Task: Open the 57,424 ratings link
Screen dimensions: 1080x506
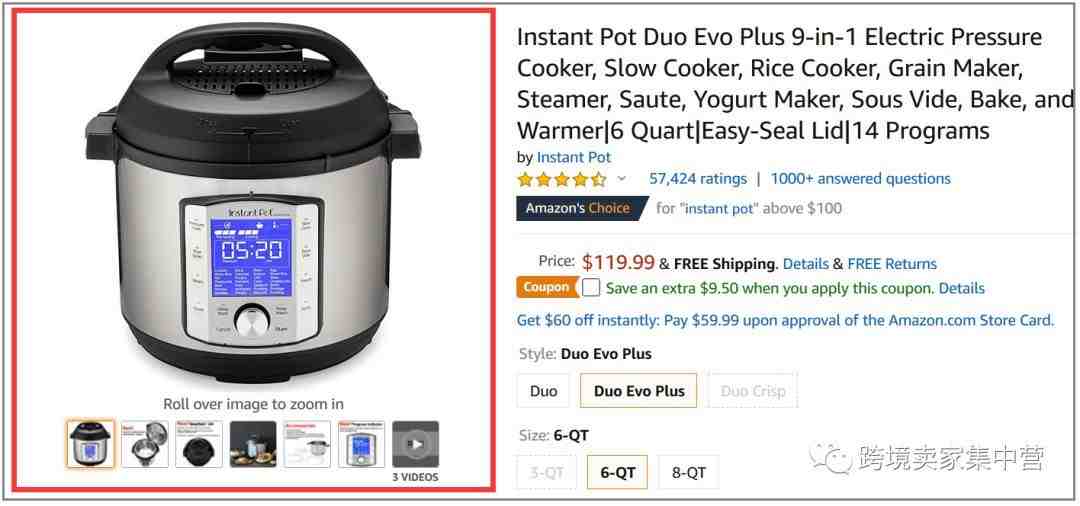Action: (x=698, y=179)
